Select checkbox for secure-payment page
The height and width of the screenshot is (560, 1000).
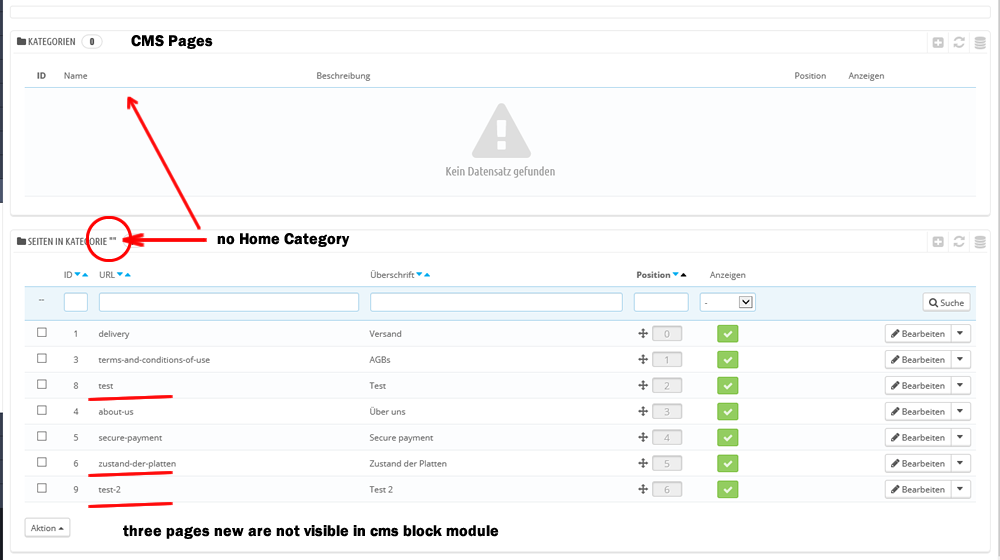point(42,436)
